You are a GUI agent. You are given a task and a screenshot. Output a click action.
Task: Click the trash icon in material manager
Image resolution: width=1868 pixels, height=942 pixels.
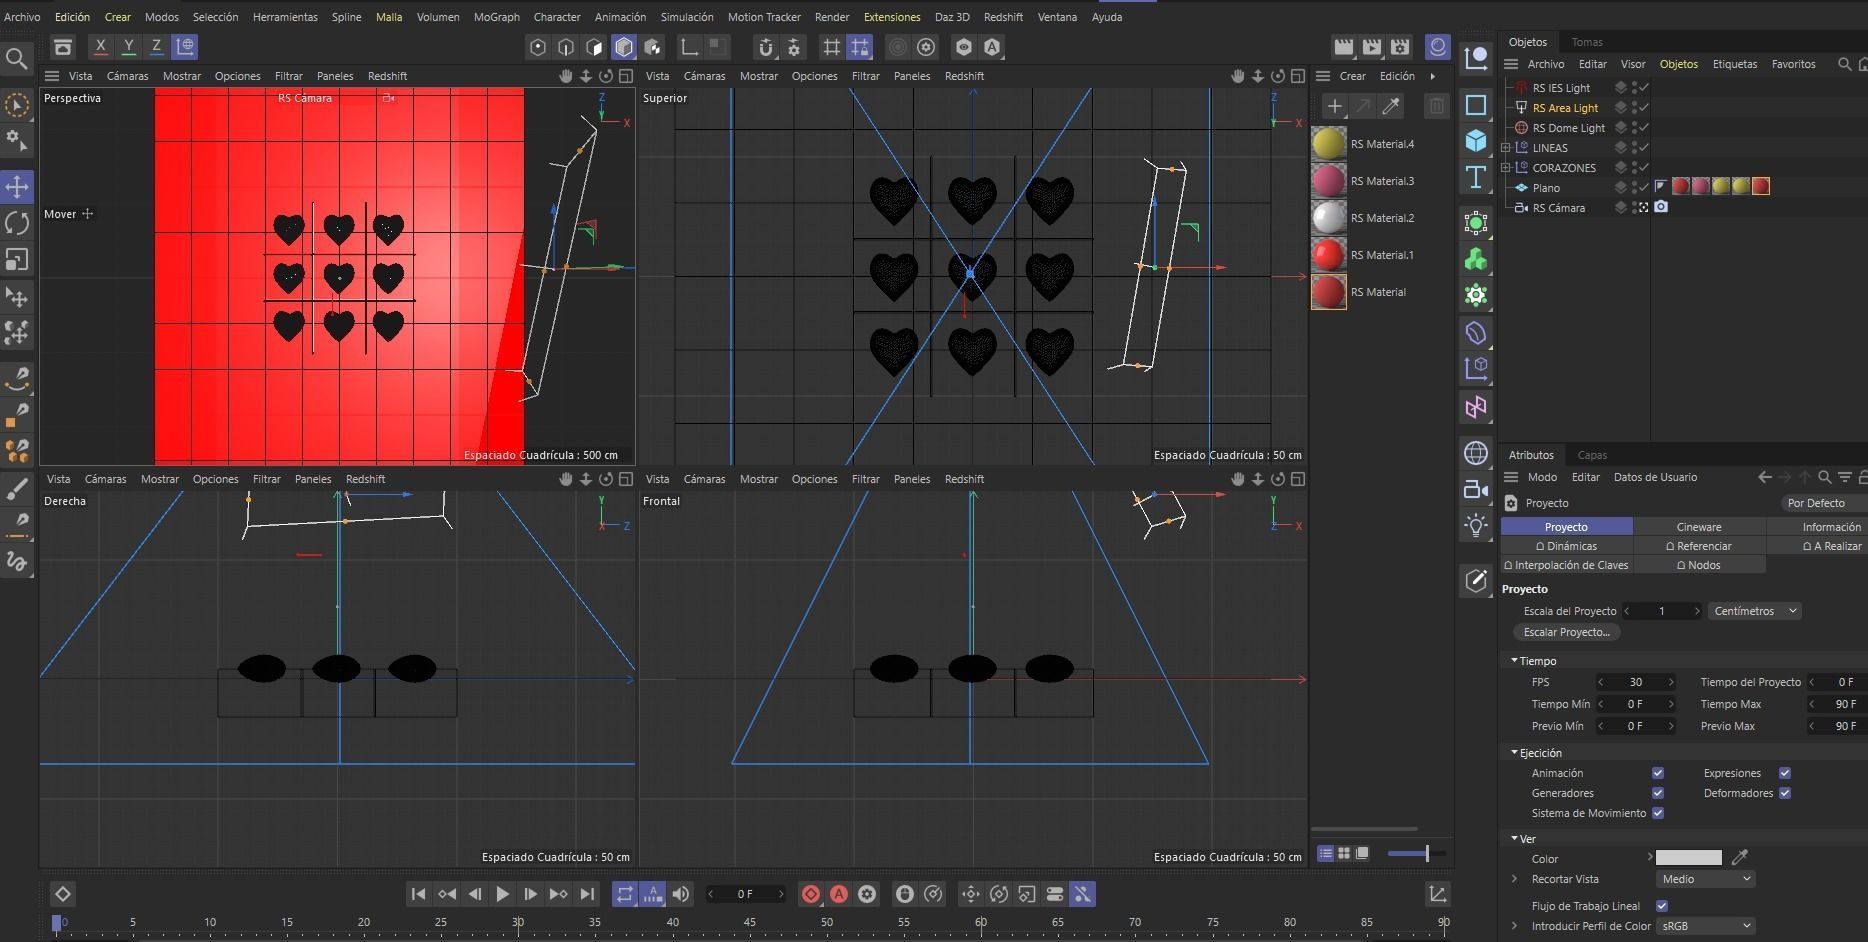[x=1436, y=106]
